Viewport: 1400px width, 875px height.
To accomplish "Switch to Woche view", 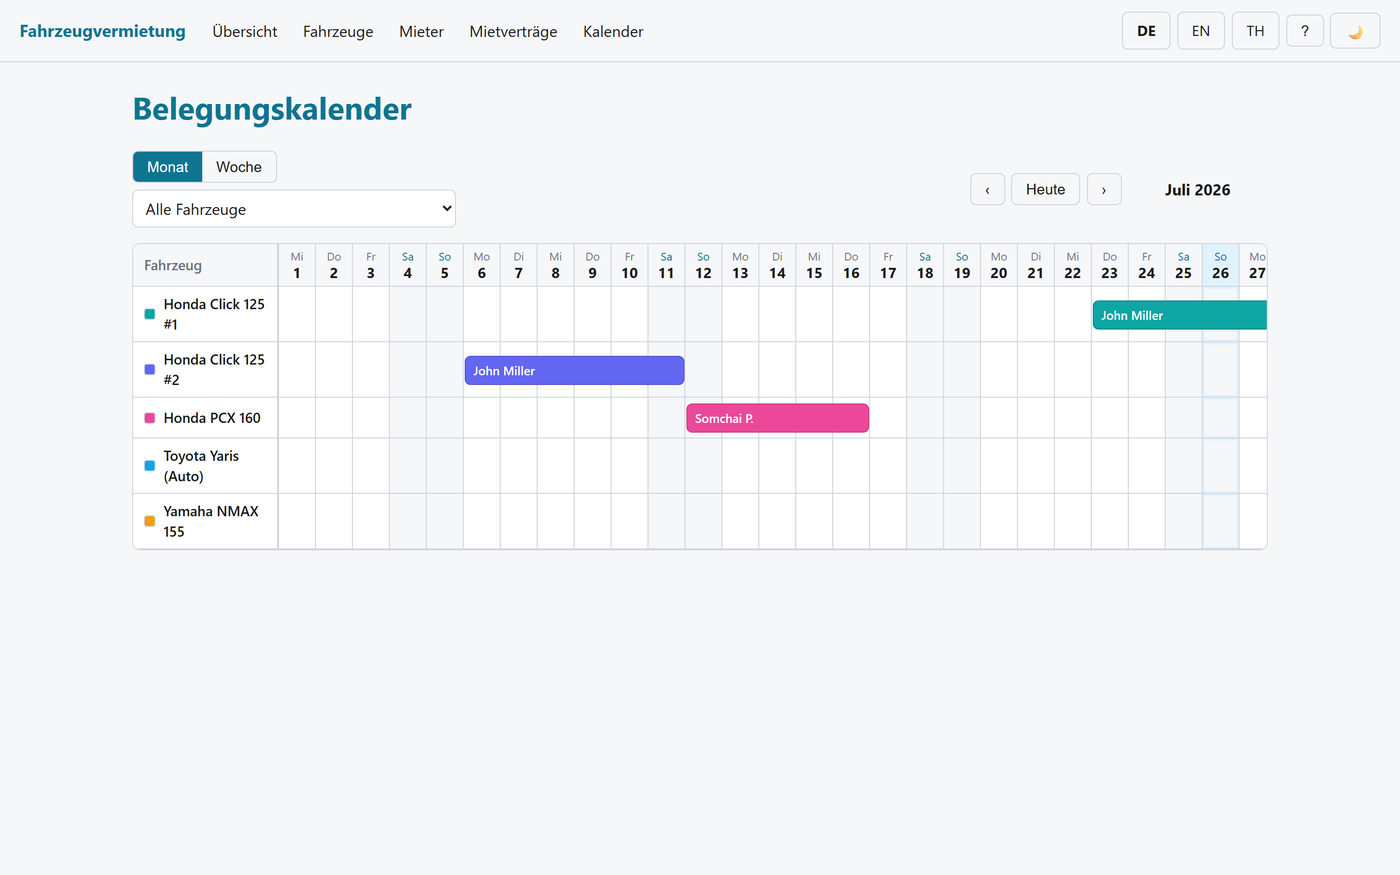I will pos(239,167).
